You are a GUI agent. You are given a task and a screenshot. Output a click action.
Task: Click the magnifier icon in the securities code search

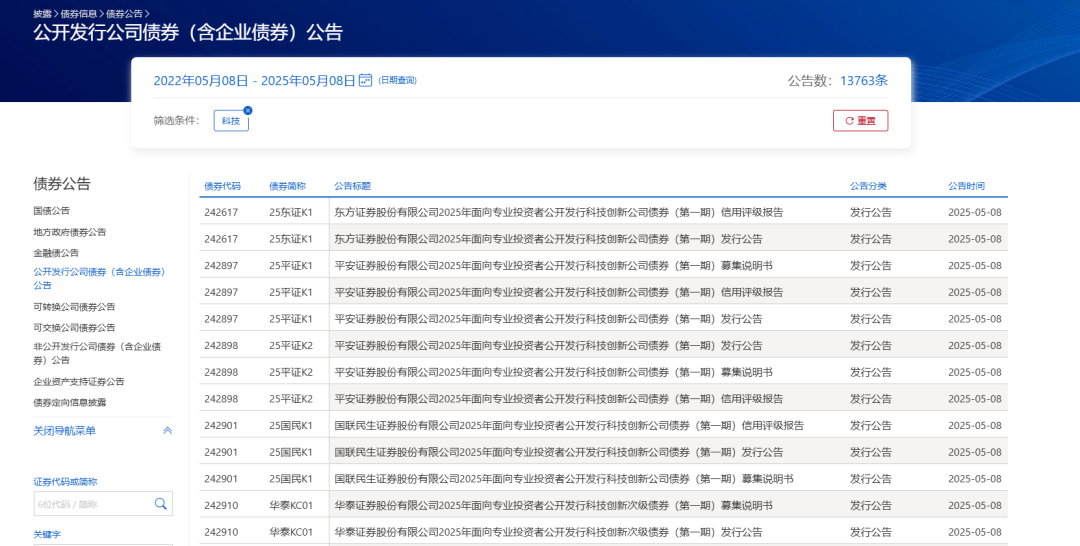[160, 504]
